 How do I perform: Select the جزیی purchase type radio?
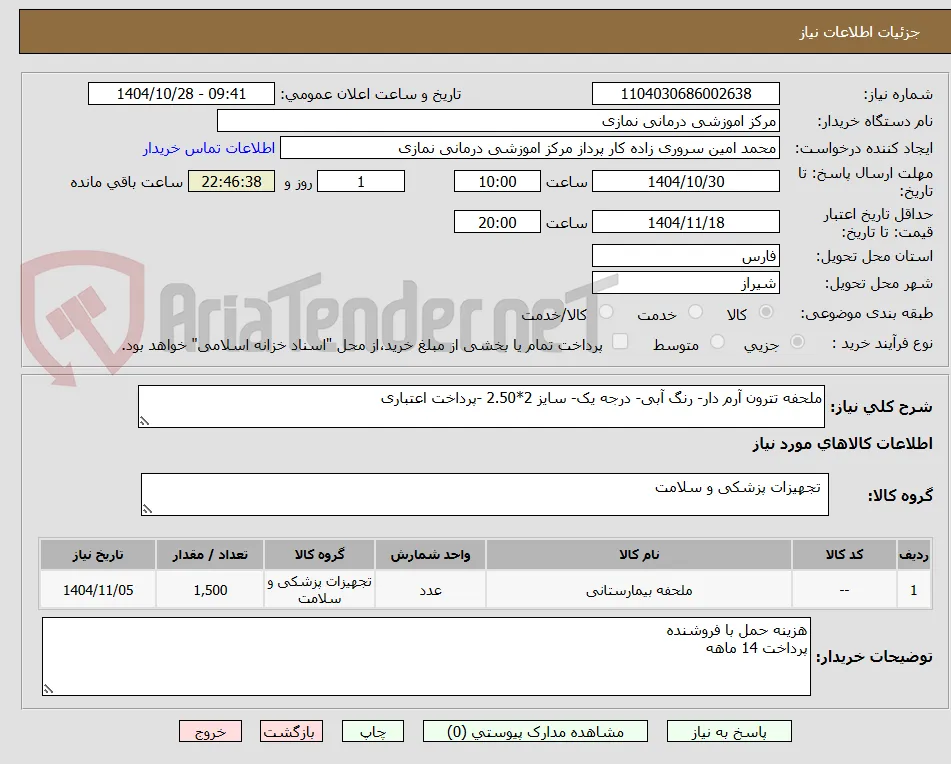(x=798, y=342)
